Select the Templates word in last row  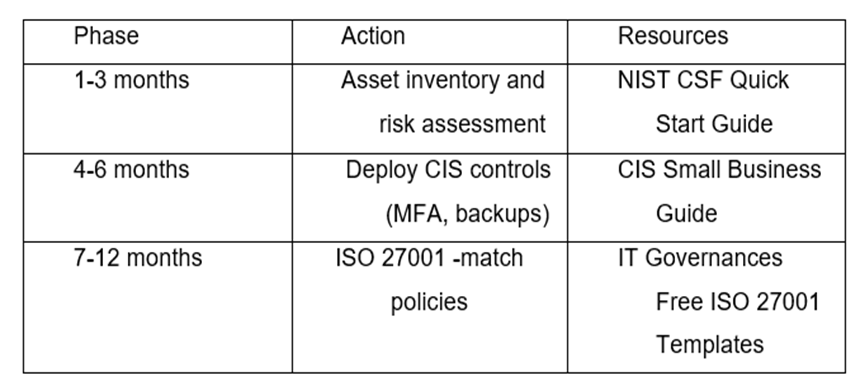tap(710, 345)
